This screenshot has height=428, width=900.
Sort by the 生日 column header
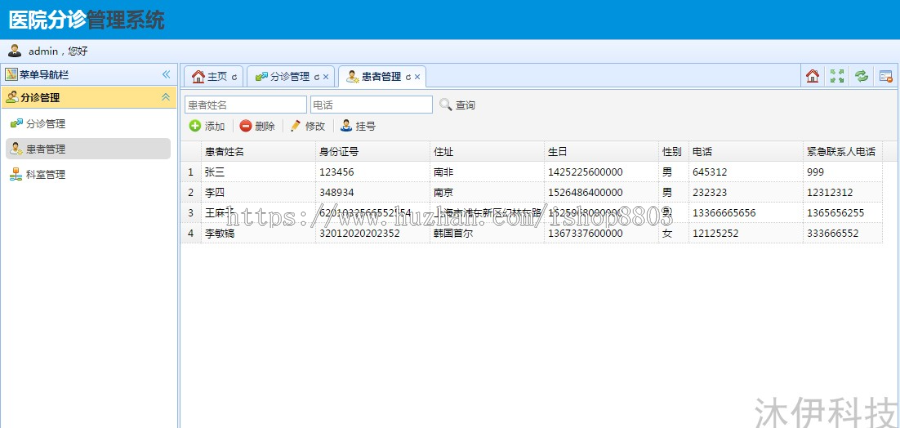point(602,151)
